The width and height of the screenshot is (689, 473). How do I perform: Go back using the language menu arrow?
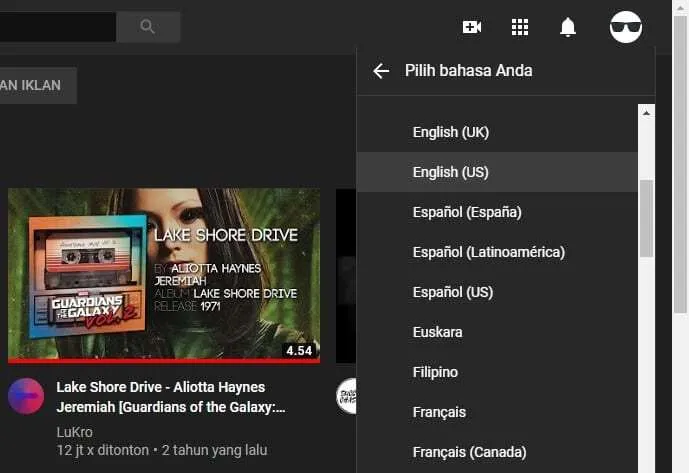coord(381,71)
